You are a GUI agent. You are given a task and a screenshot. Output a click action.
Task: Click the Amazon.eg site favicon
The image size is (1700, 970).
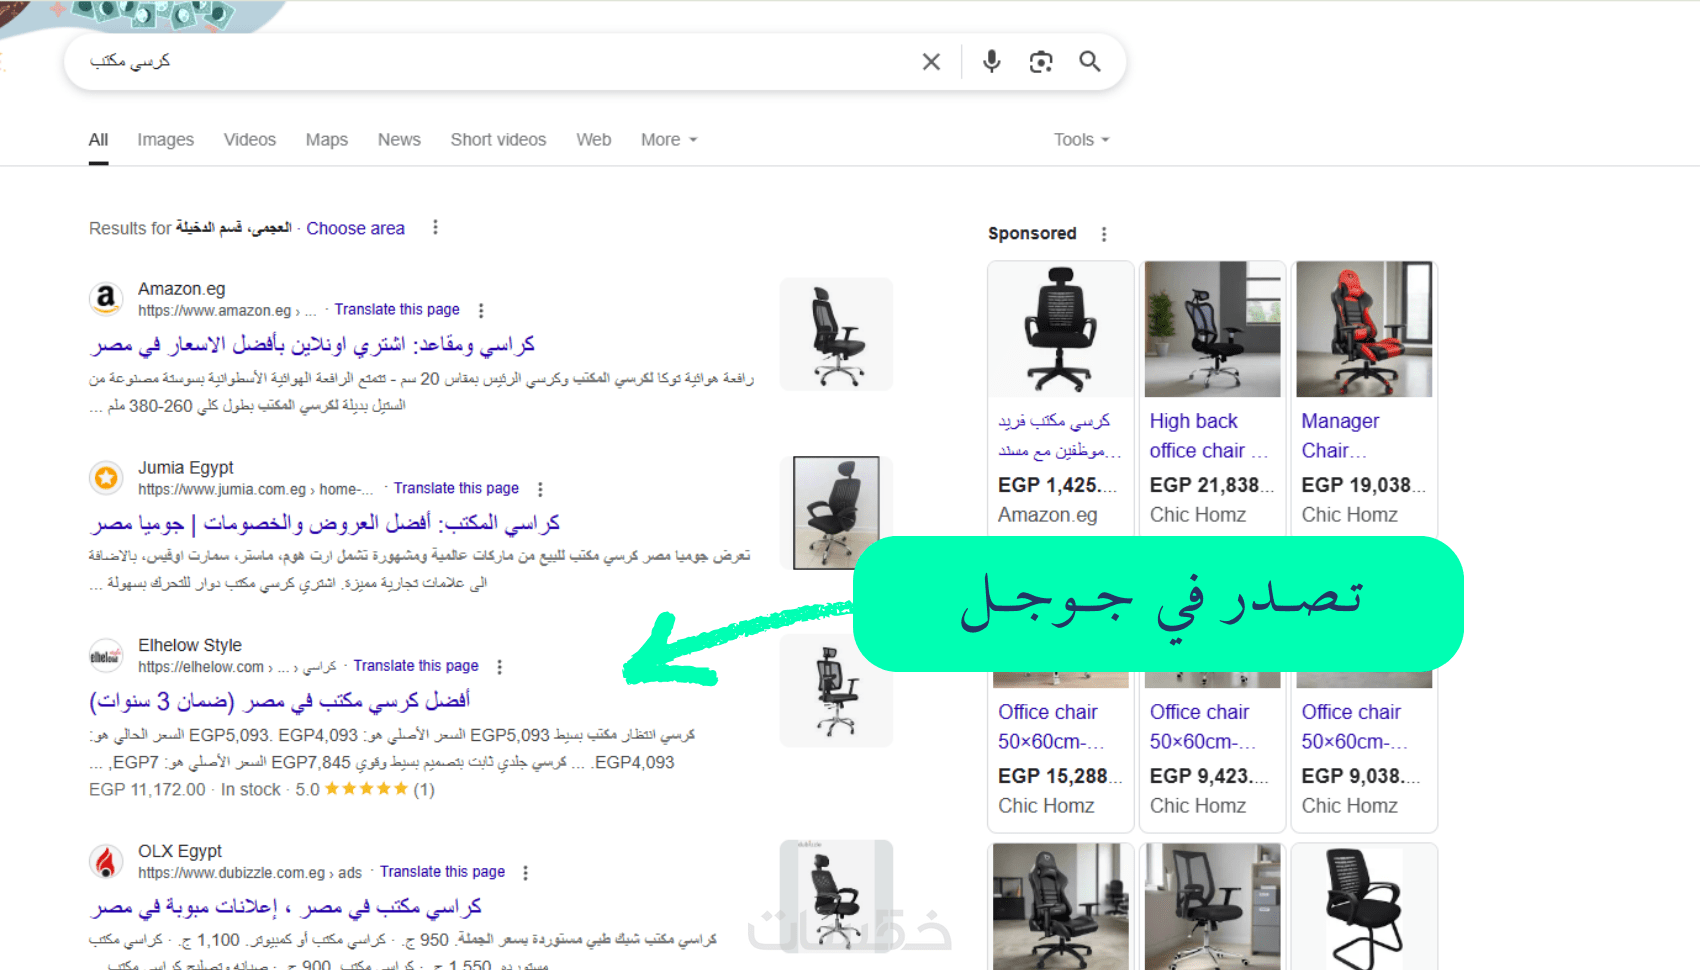(x=106, y=299)
